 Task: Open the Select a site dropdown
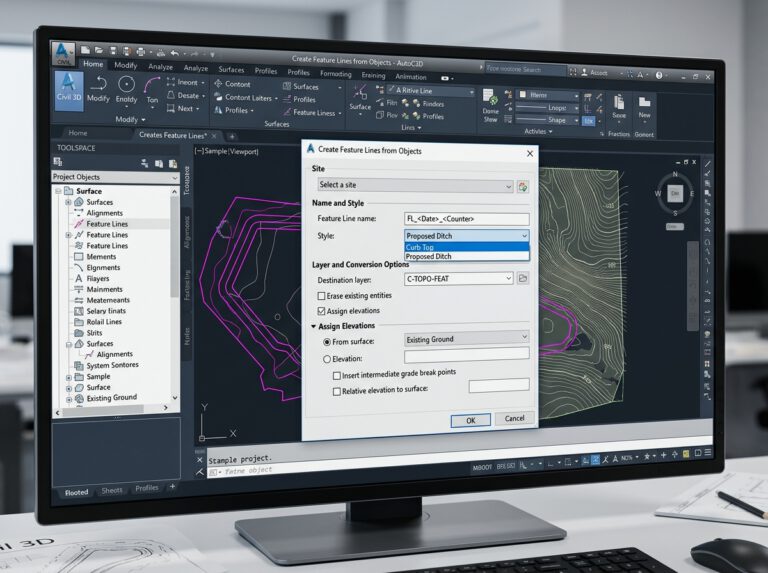pyautogui.click(x=415, y=185)
